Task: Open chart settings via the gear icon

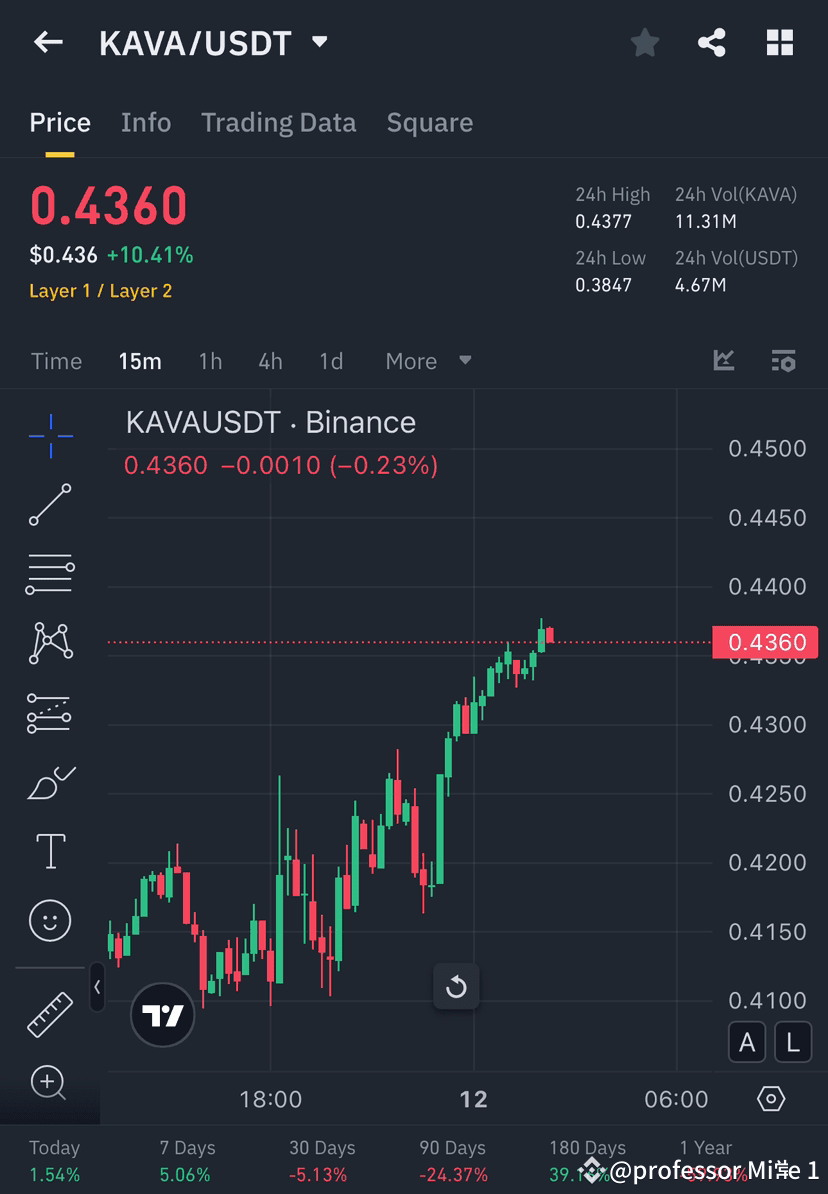Action: coord(770,1098)
